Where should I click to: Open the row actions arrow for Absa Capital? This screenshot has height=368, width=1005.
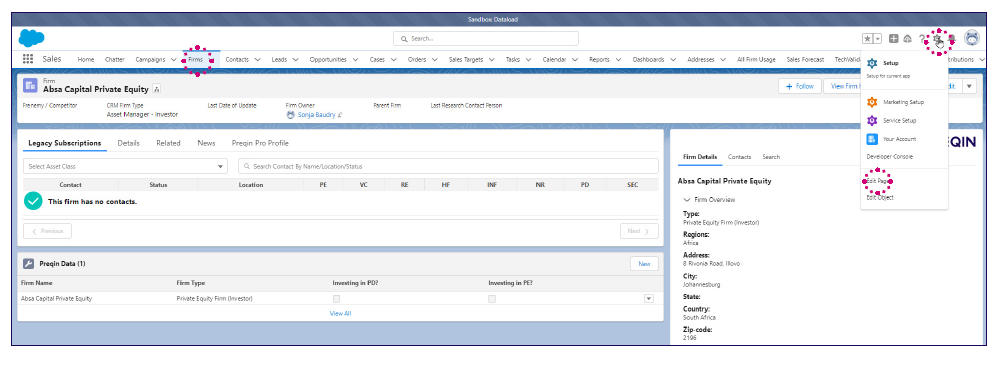(x=649, y=299)
